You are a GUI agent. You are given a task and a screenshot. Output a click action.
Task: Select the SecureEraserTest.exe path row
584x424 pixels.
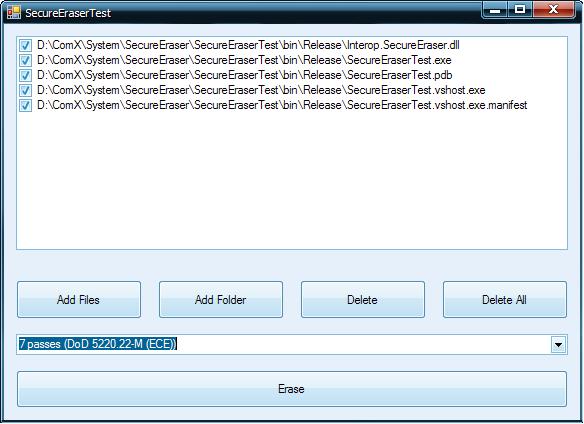(244, 60)
